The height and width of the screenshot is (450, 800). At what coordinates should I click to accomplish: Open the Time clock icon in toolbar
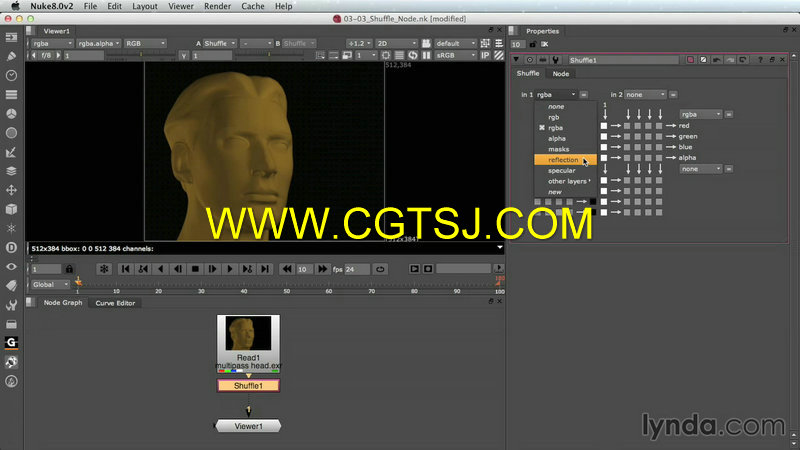click(x=11, y=76)
